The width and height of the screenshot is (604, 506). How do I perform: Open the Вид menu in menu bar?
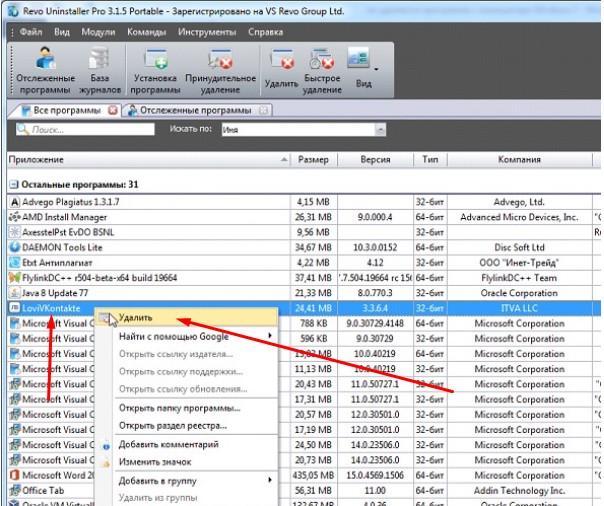pyautogui.click(x=62, y=32)
